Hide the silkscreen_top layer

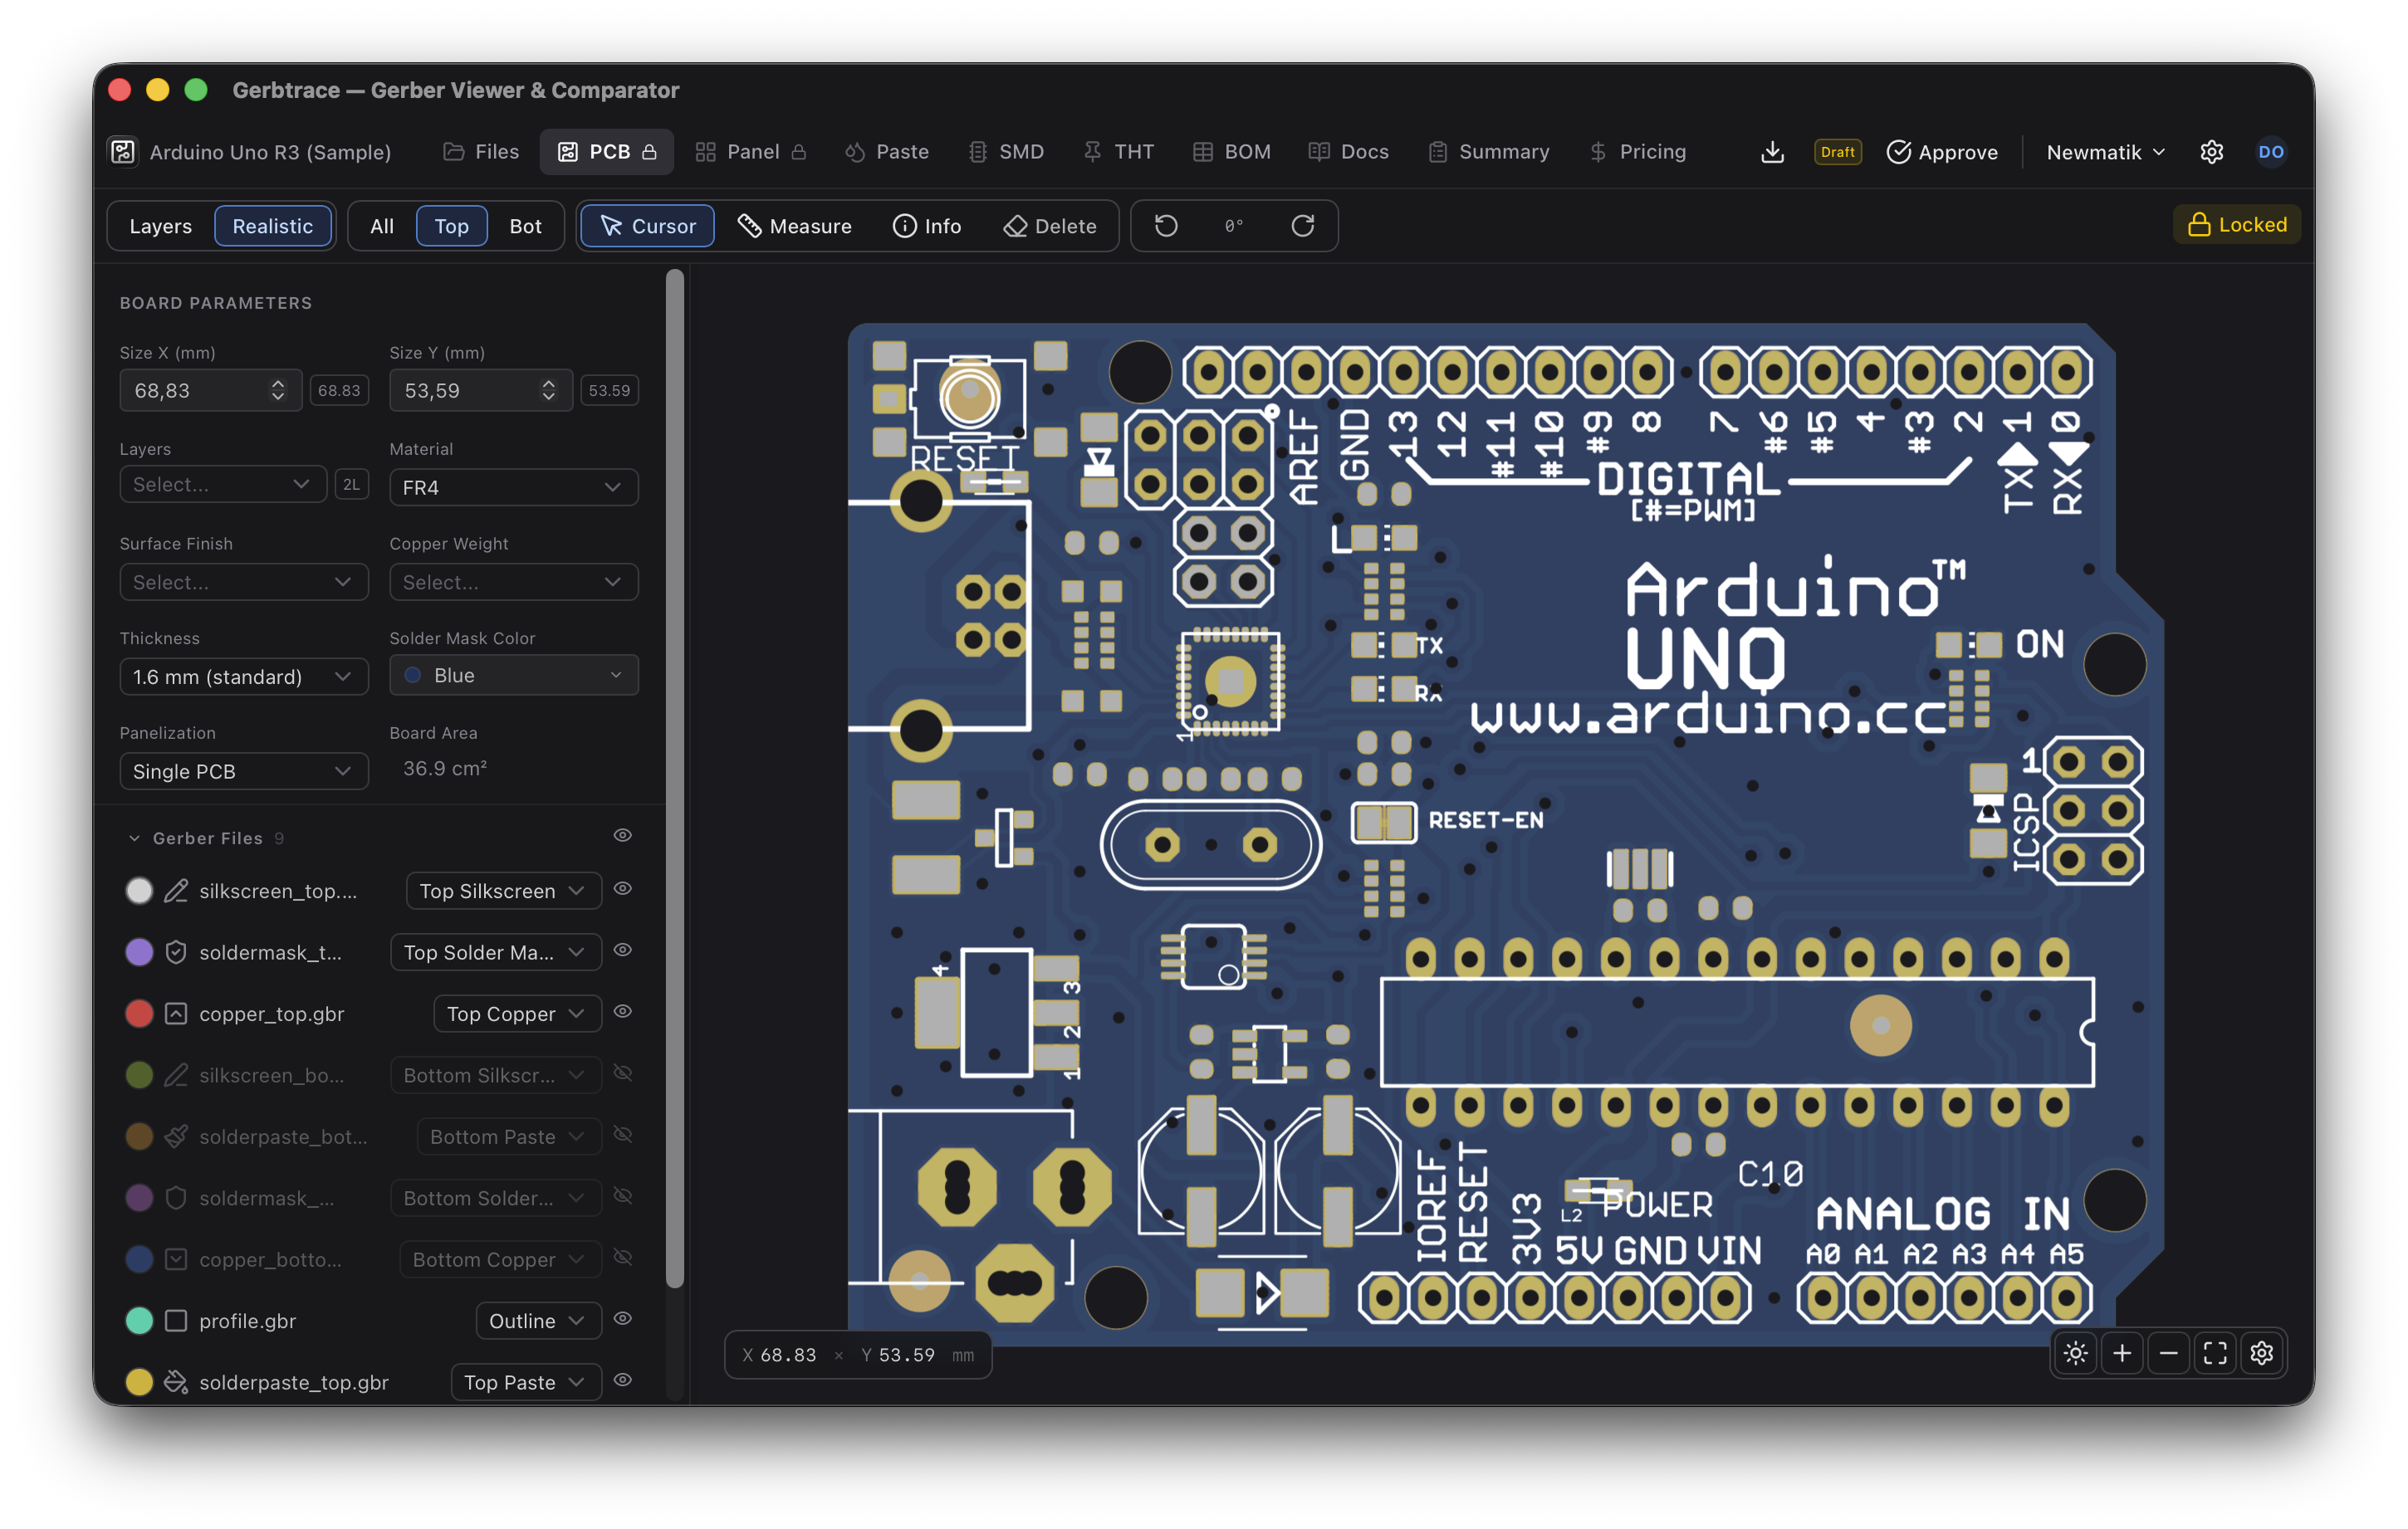(x=622, y=888)
